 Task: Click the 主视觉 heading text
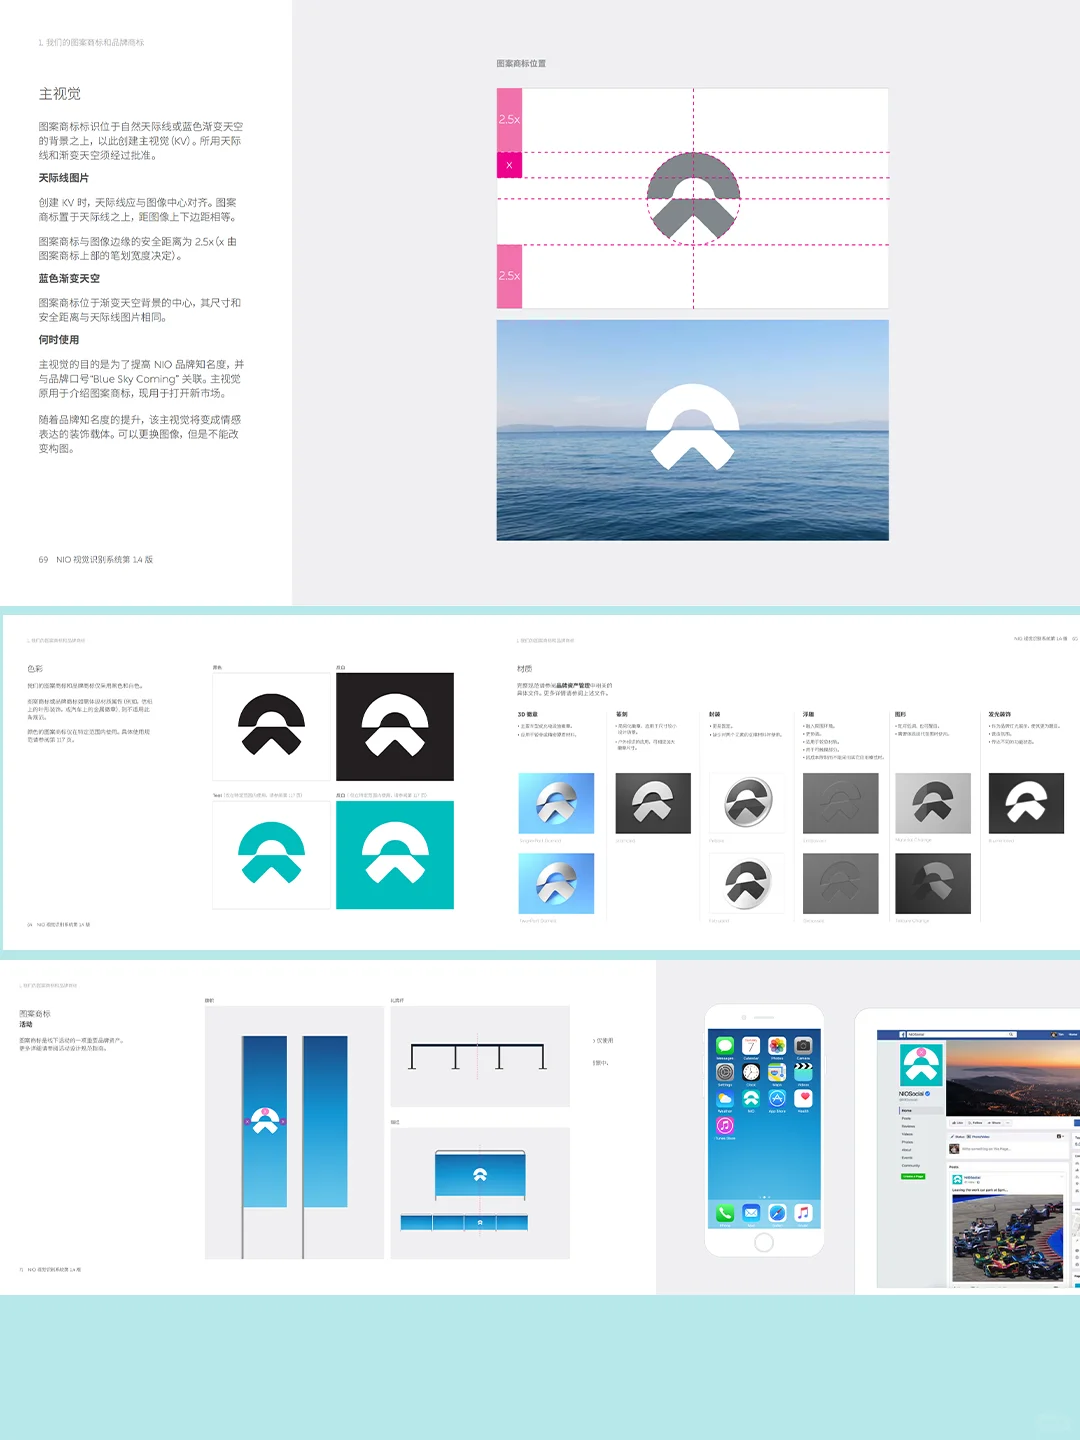click(x=60, y=94)
